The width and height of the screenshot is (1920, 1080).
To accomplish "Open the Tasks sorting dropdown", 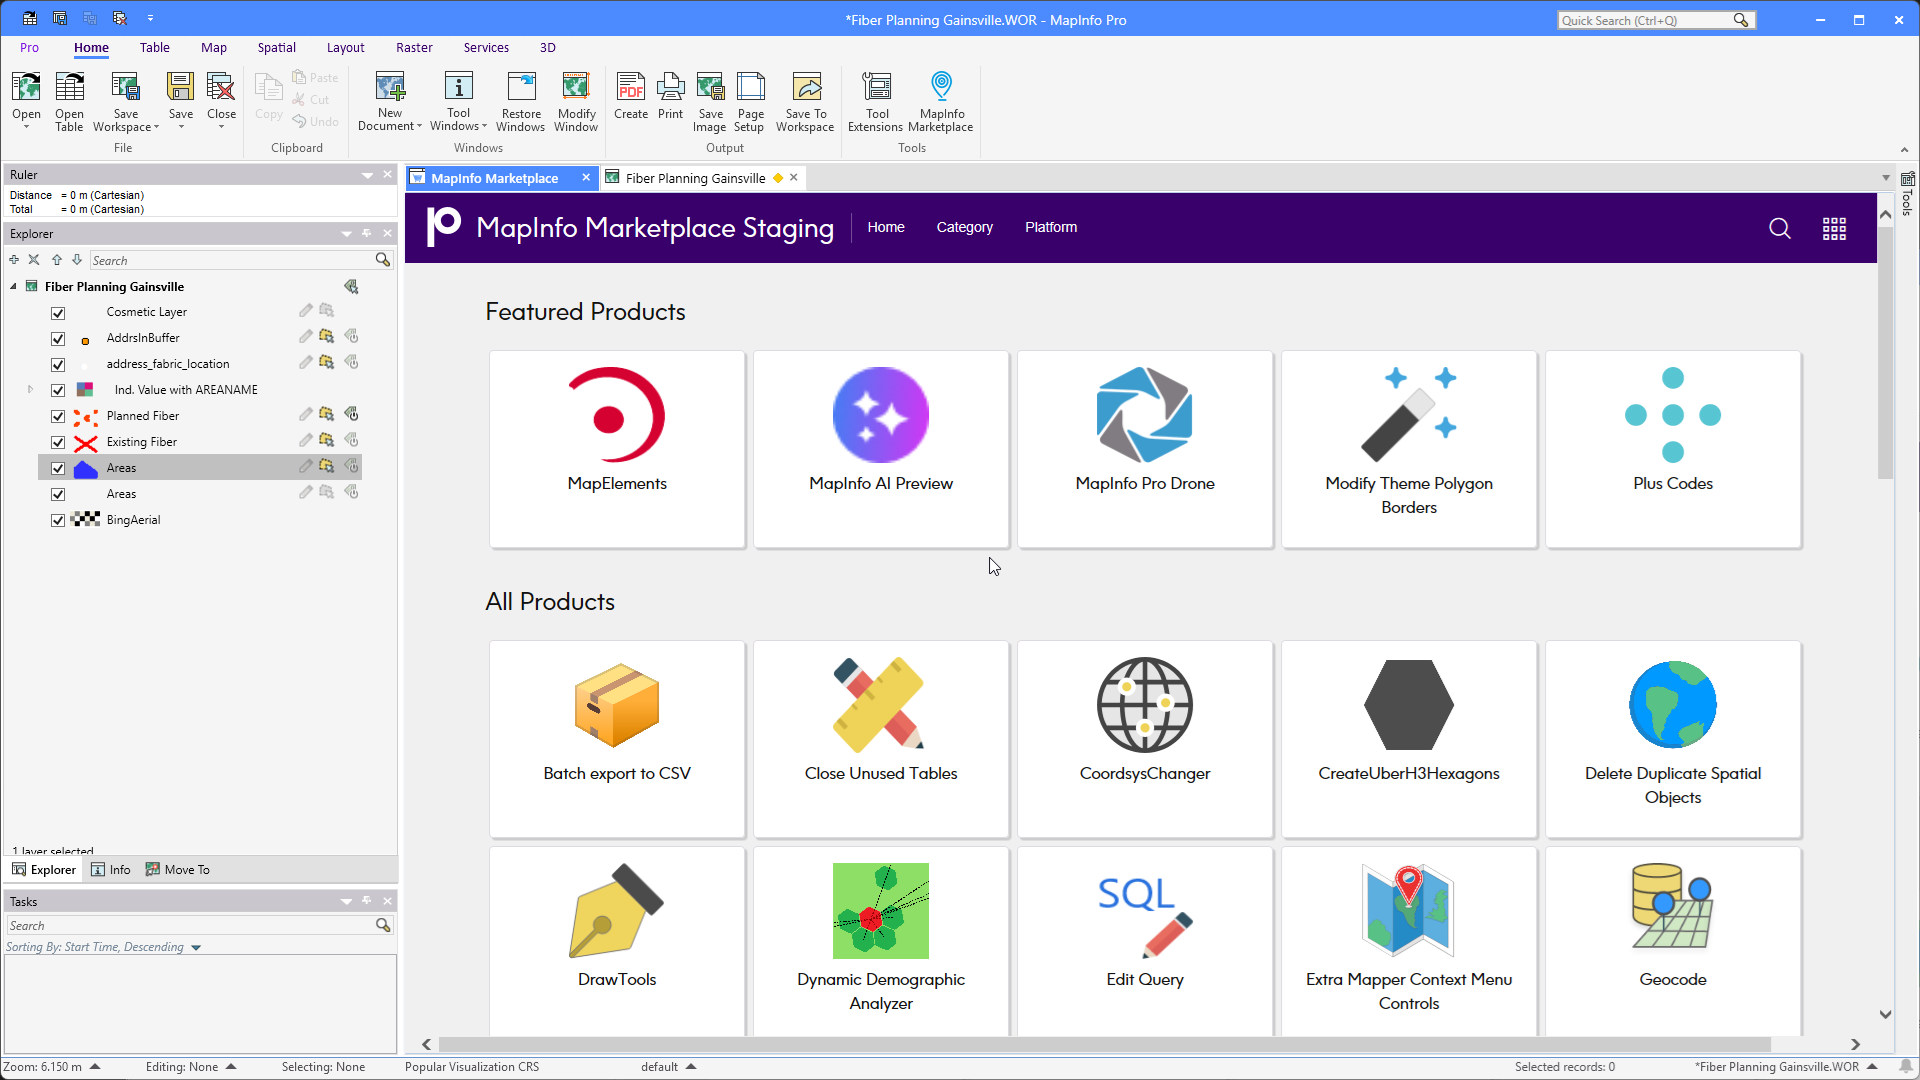I will 196,948.
